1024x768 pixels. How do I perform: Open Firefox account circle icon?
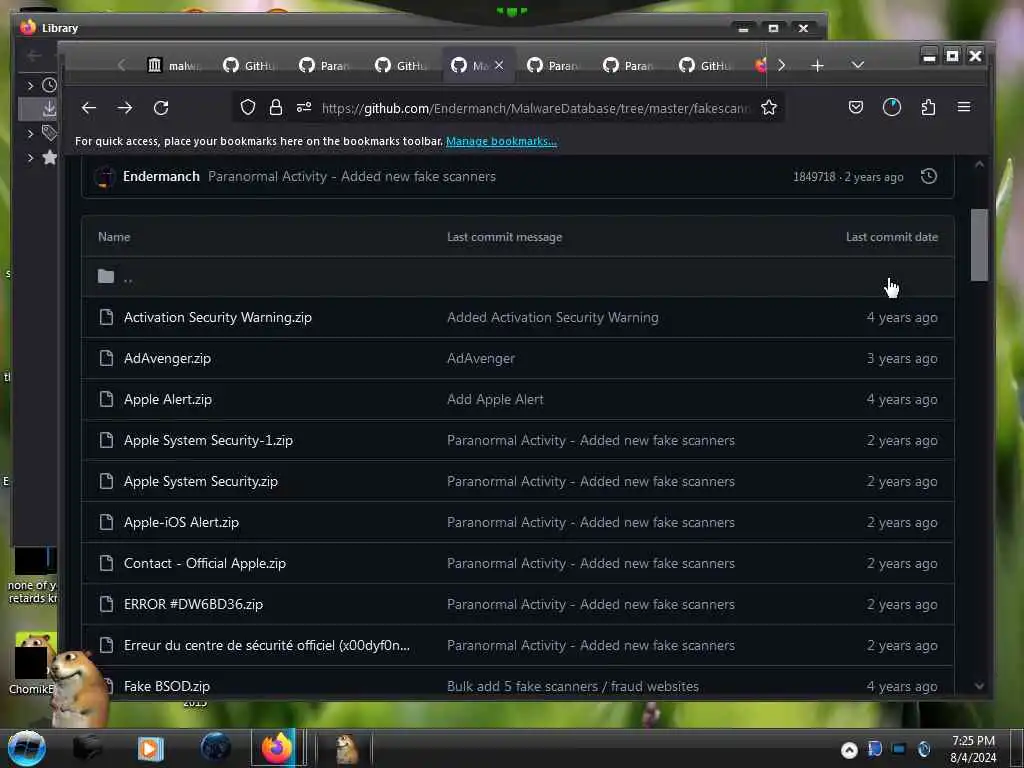coord(891,107)
